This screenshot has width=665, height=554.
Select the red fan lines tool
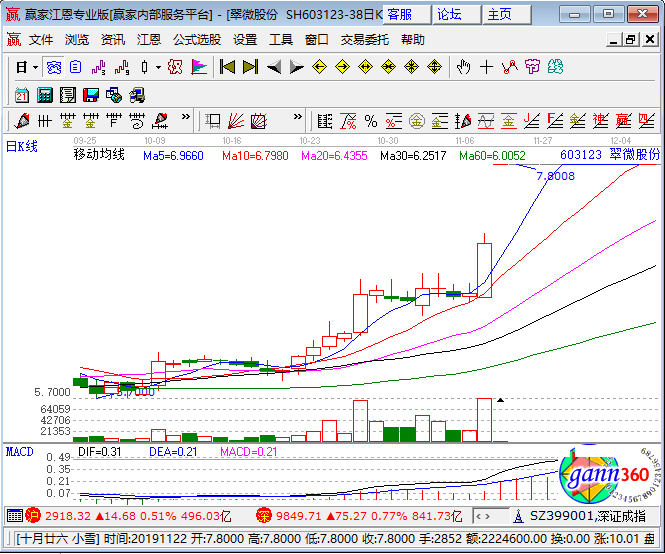[x=236, y=121]
